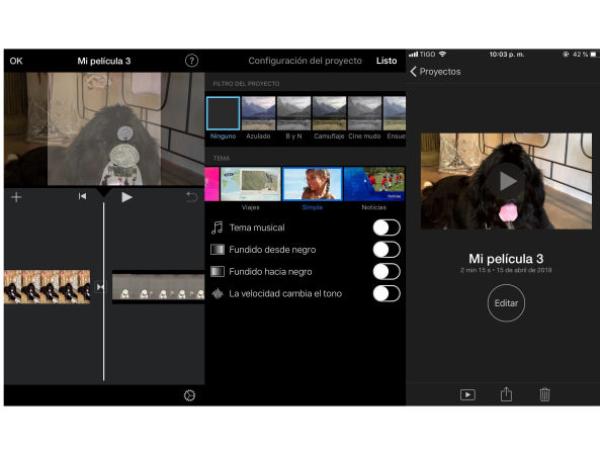Play the timeline preview

127,197
